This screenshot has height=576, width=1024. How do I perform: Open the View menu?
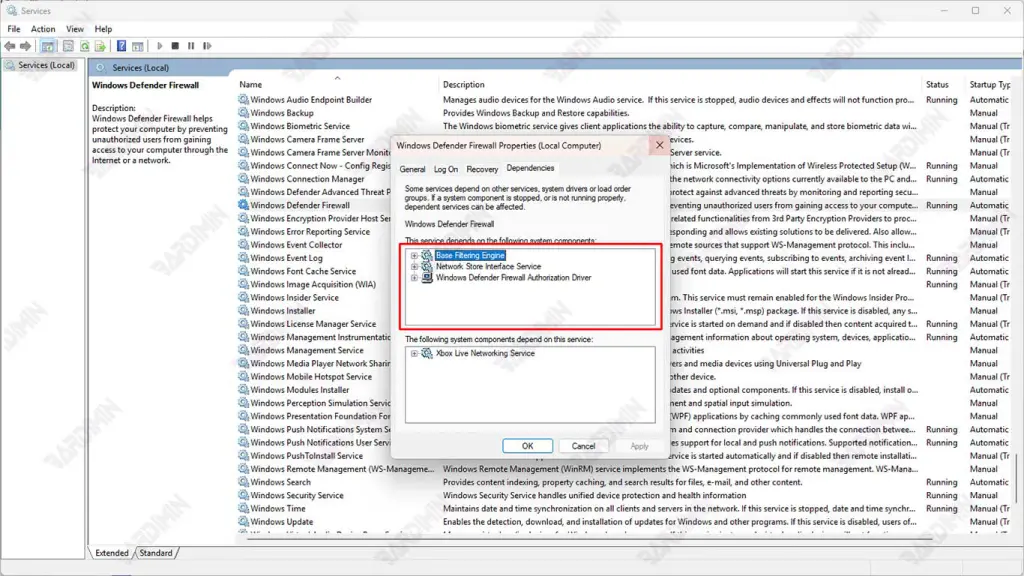[x=74, y=29]
